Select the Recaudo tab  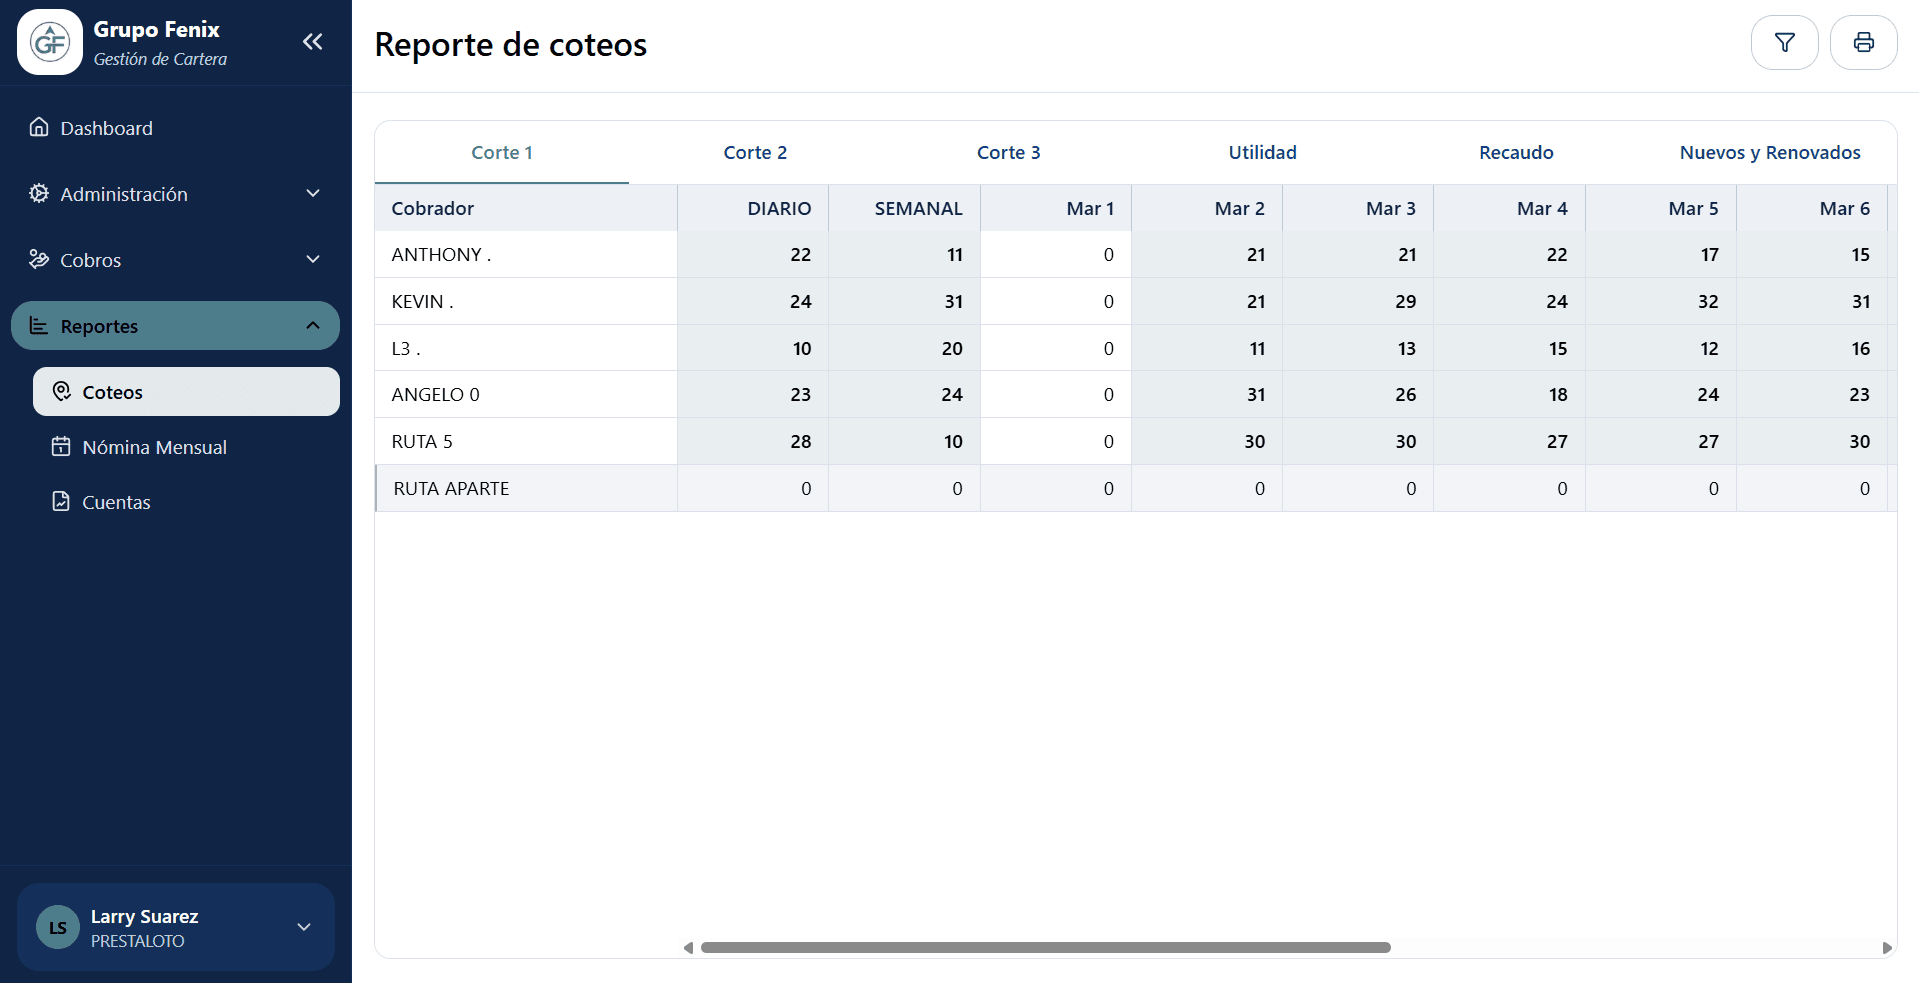pos(1516,153)
